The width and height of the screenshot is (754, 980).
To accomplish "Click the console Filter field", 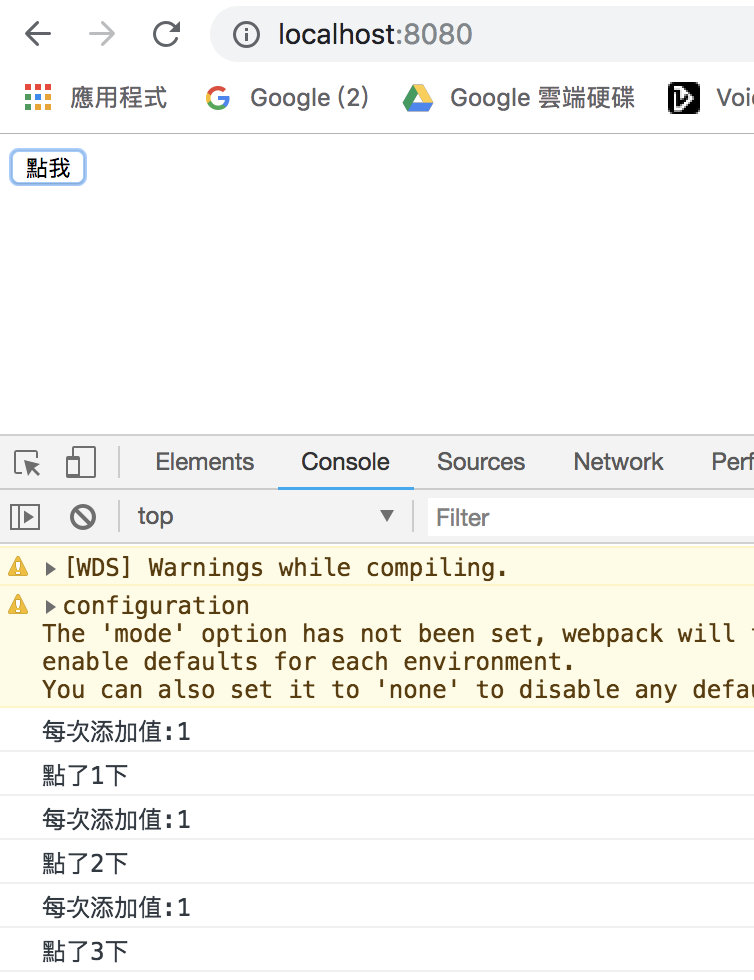I will (591, 517).
